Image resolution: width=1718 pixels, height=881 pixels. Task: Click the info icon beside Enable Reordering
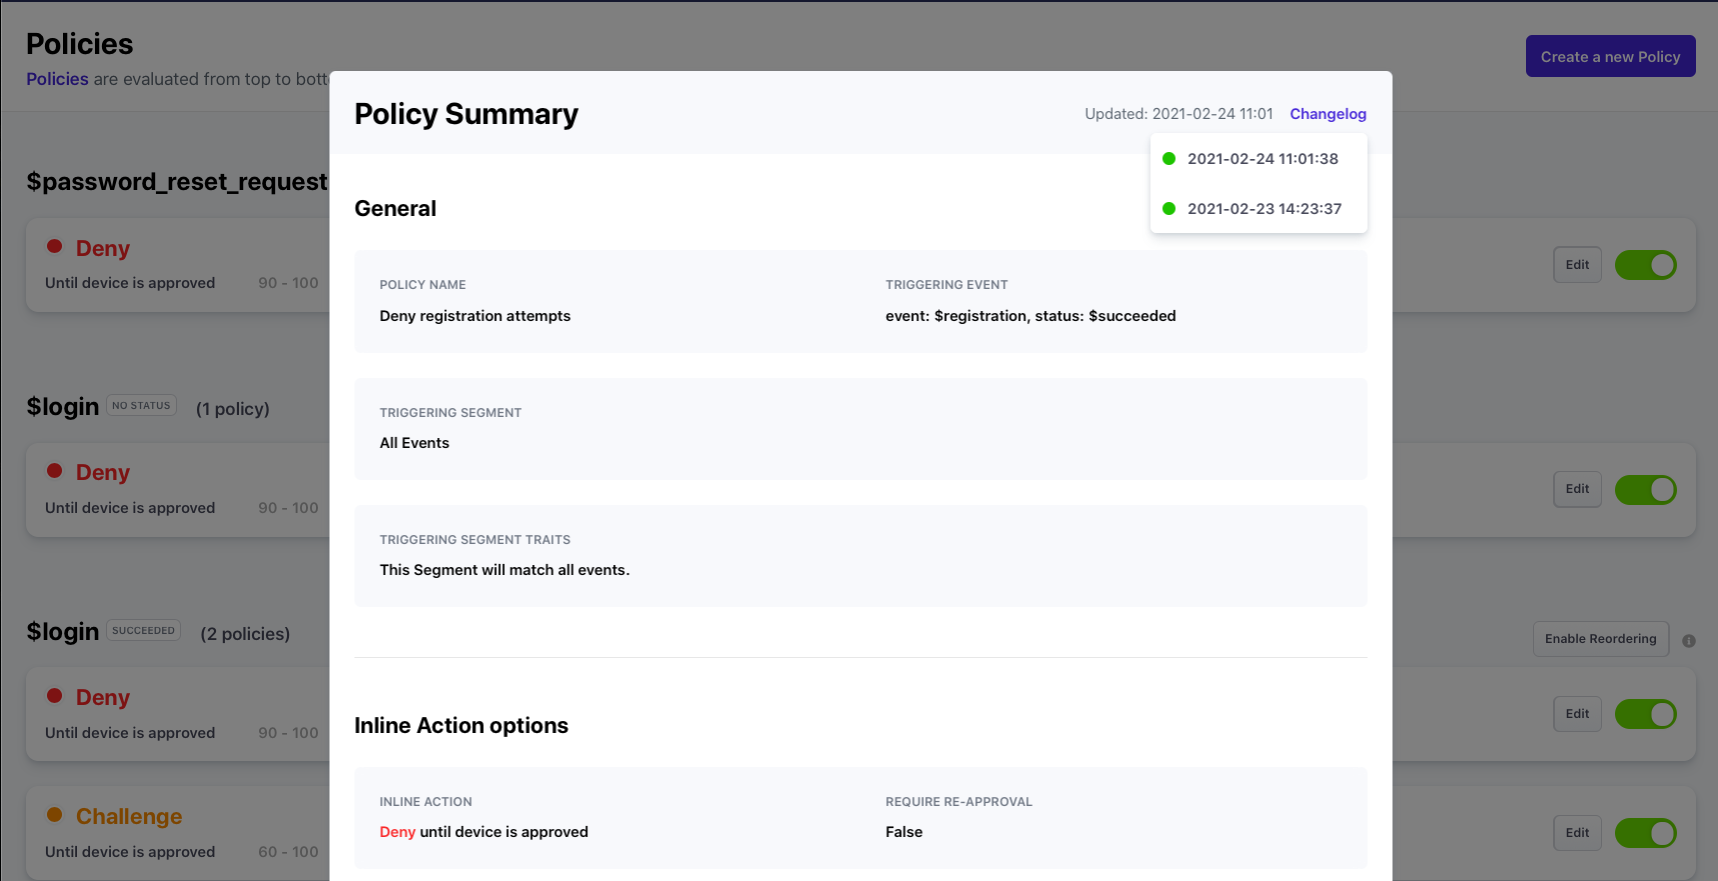pyautogui.click(x=1689, y=641)
